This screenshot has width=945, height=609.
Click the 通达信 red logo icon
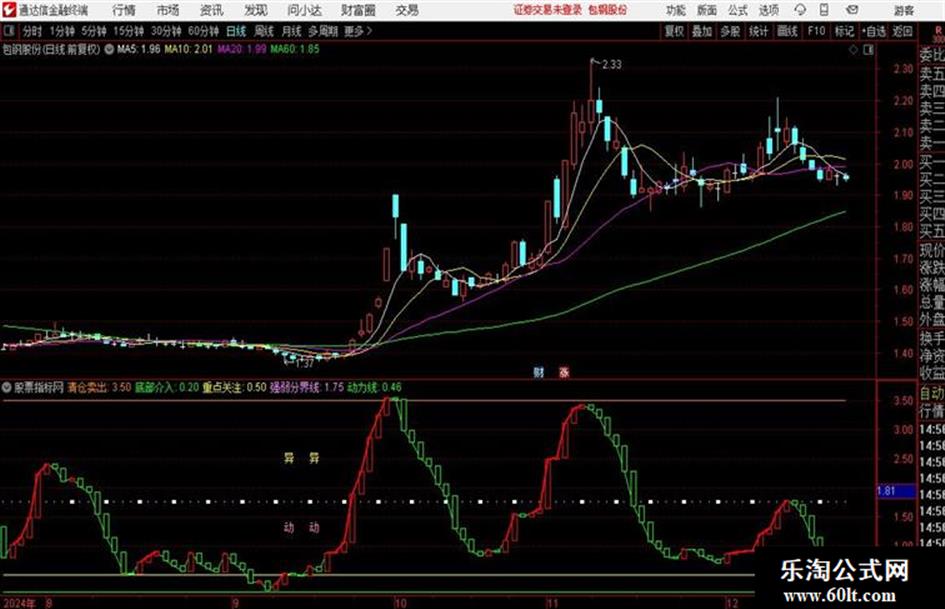coord(8,10)
